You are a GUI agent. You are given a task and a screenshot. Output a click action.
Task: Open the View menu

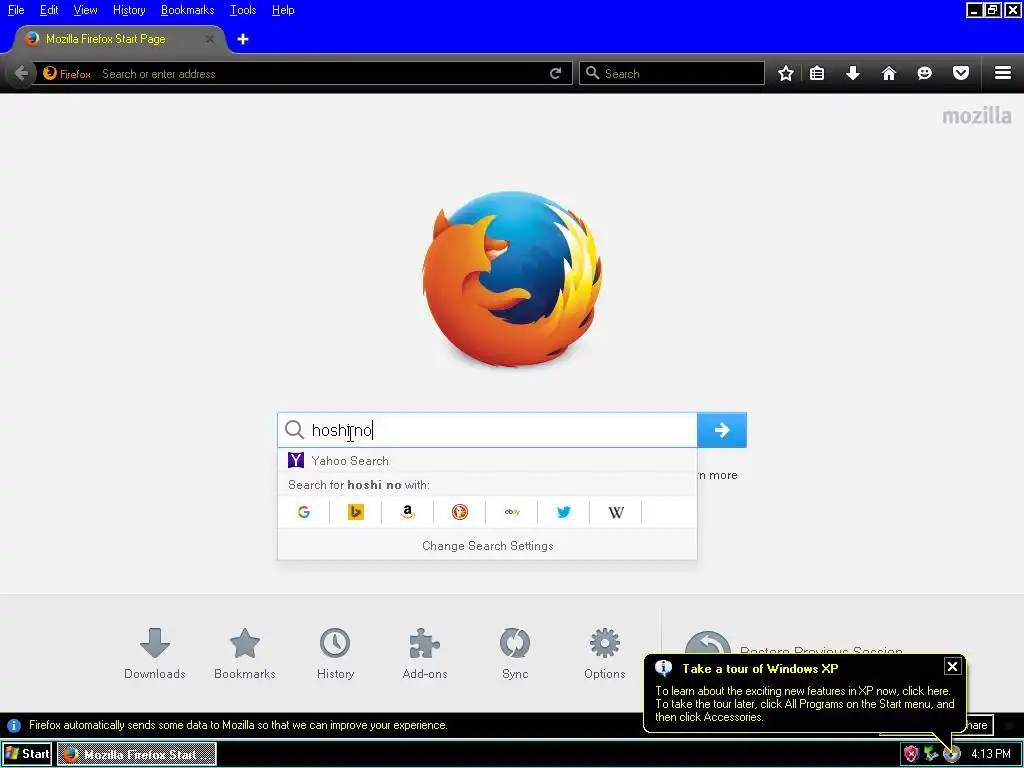[x=85, y=10]
